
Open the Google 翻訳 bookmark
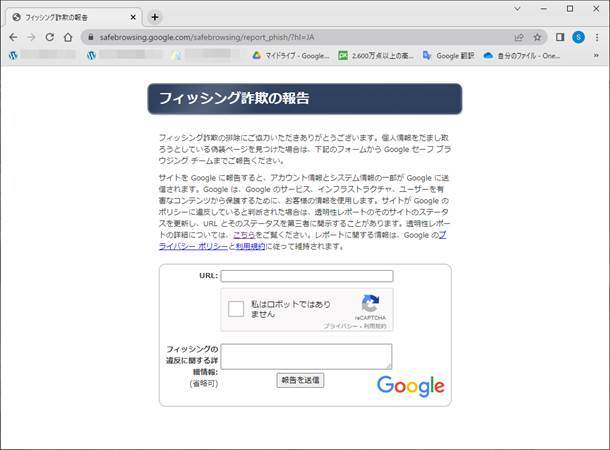tap(453, 56)
